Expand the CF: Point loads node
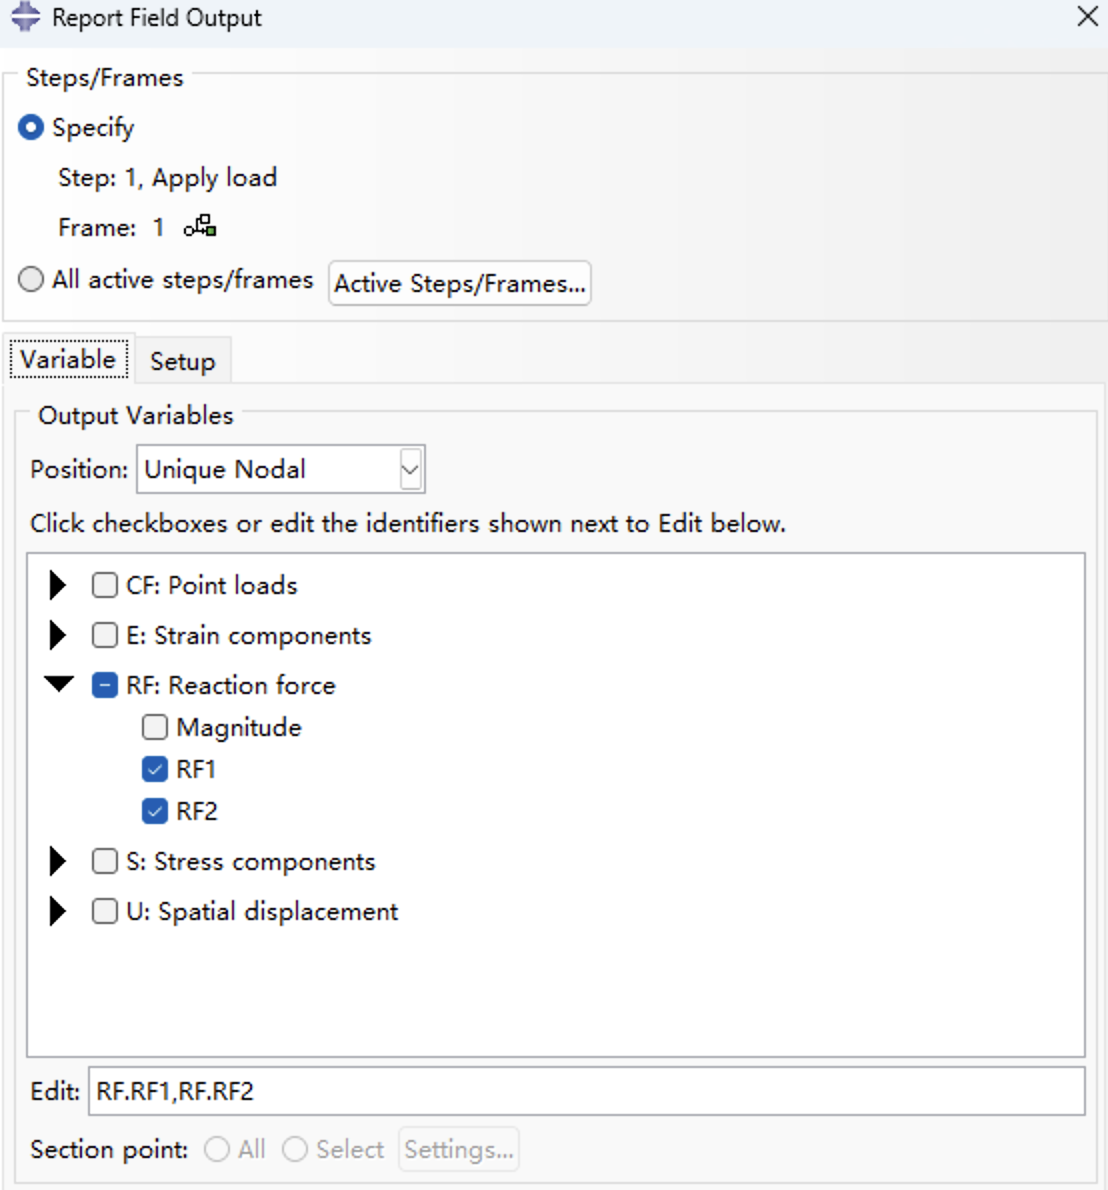The image size is (1108, 1190). (x=58, y=585)
